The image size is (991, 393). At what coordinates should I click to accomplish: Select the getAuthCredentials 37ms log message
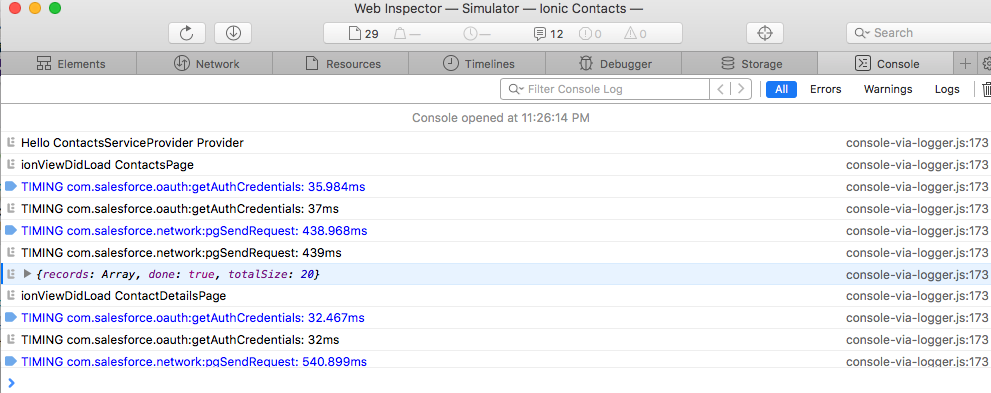pyautogui.click(x=180, y=209)
